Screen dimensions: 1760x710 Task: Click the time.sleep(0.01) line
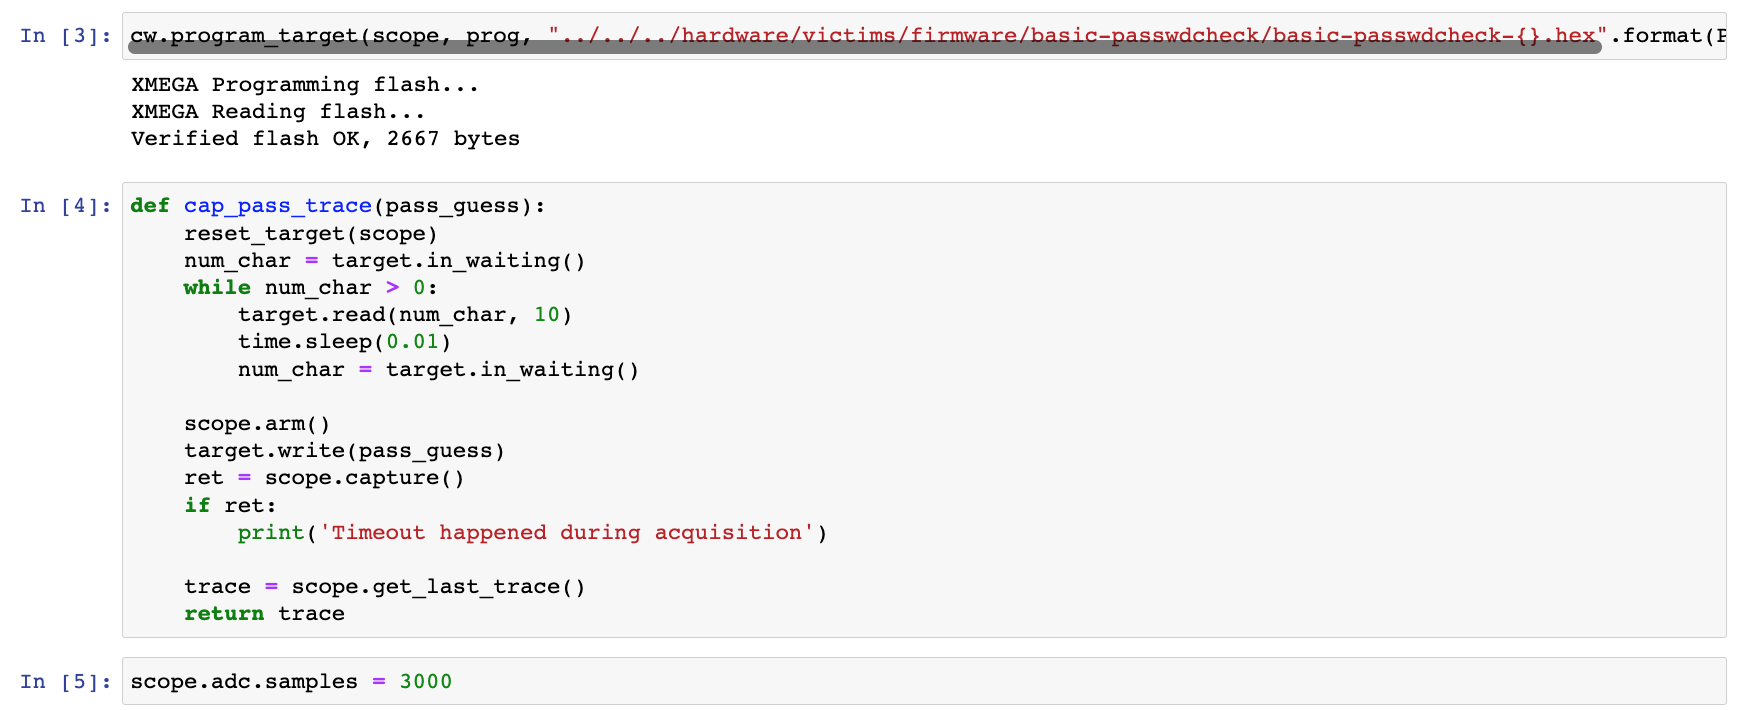point(344,342)
